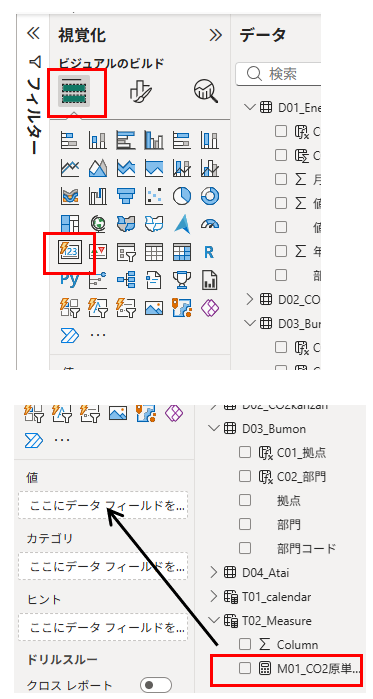Insert a line chart visual
373x699 pixels.
(x=69, y=168)
